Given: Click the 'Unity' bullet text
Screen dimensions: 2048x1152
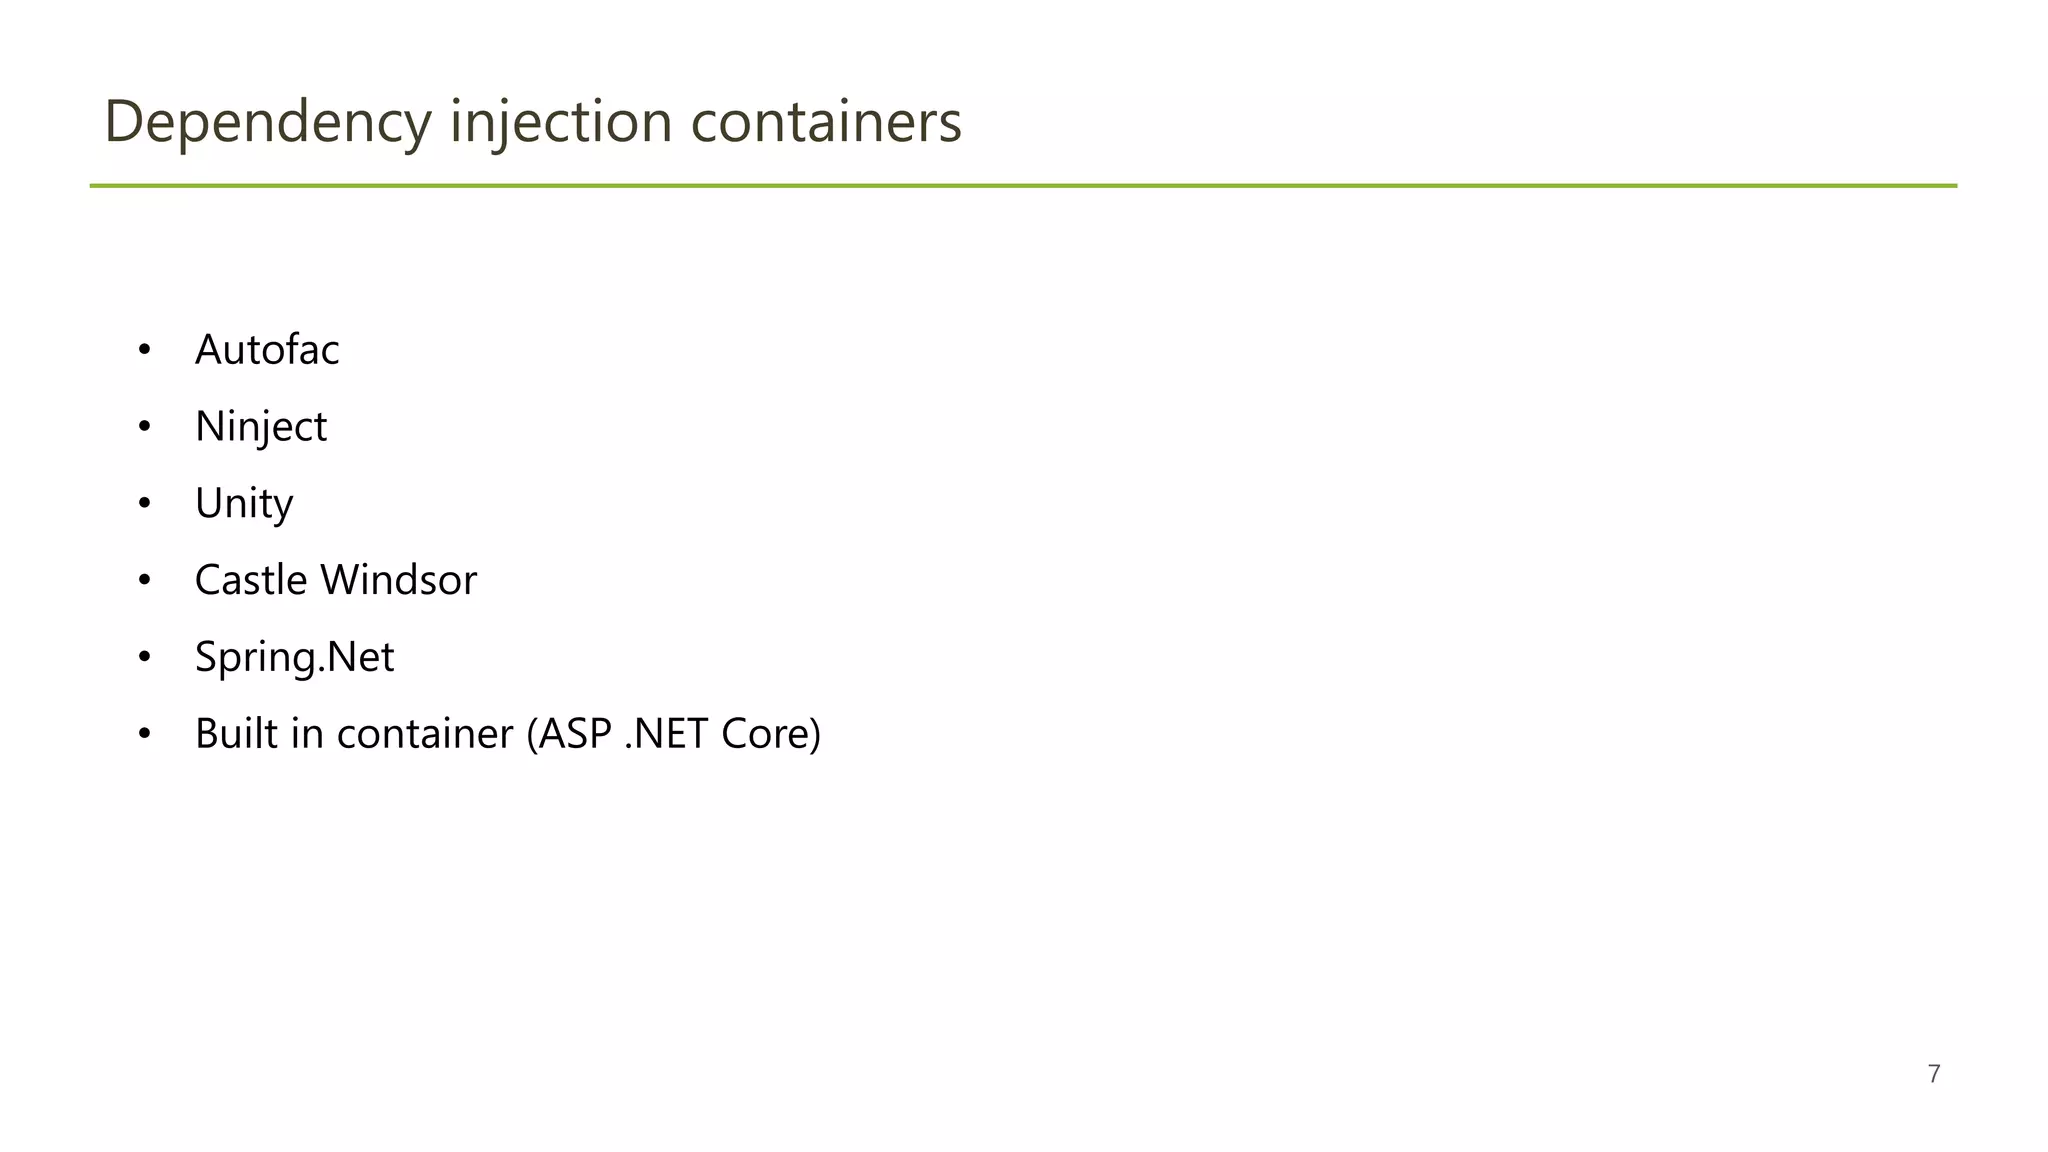Looking at the screenshot, I should coord(244,504).
